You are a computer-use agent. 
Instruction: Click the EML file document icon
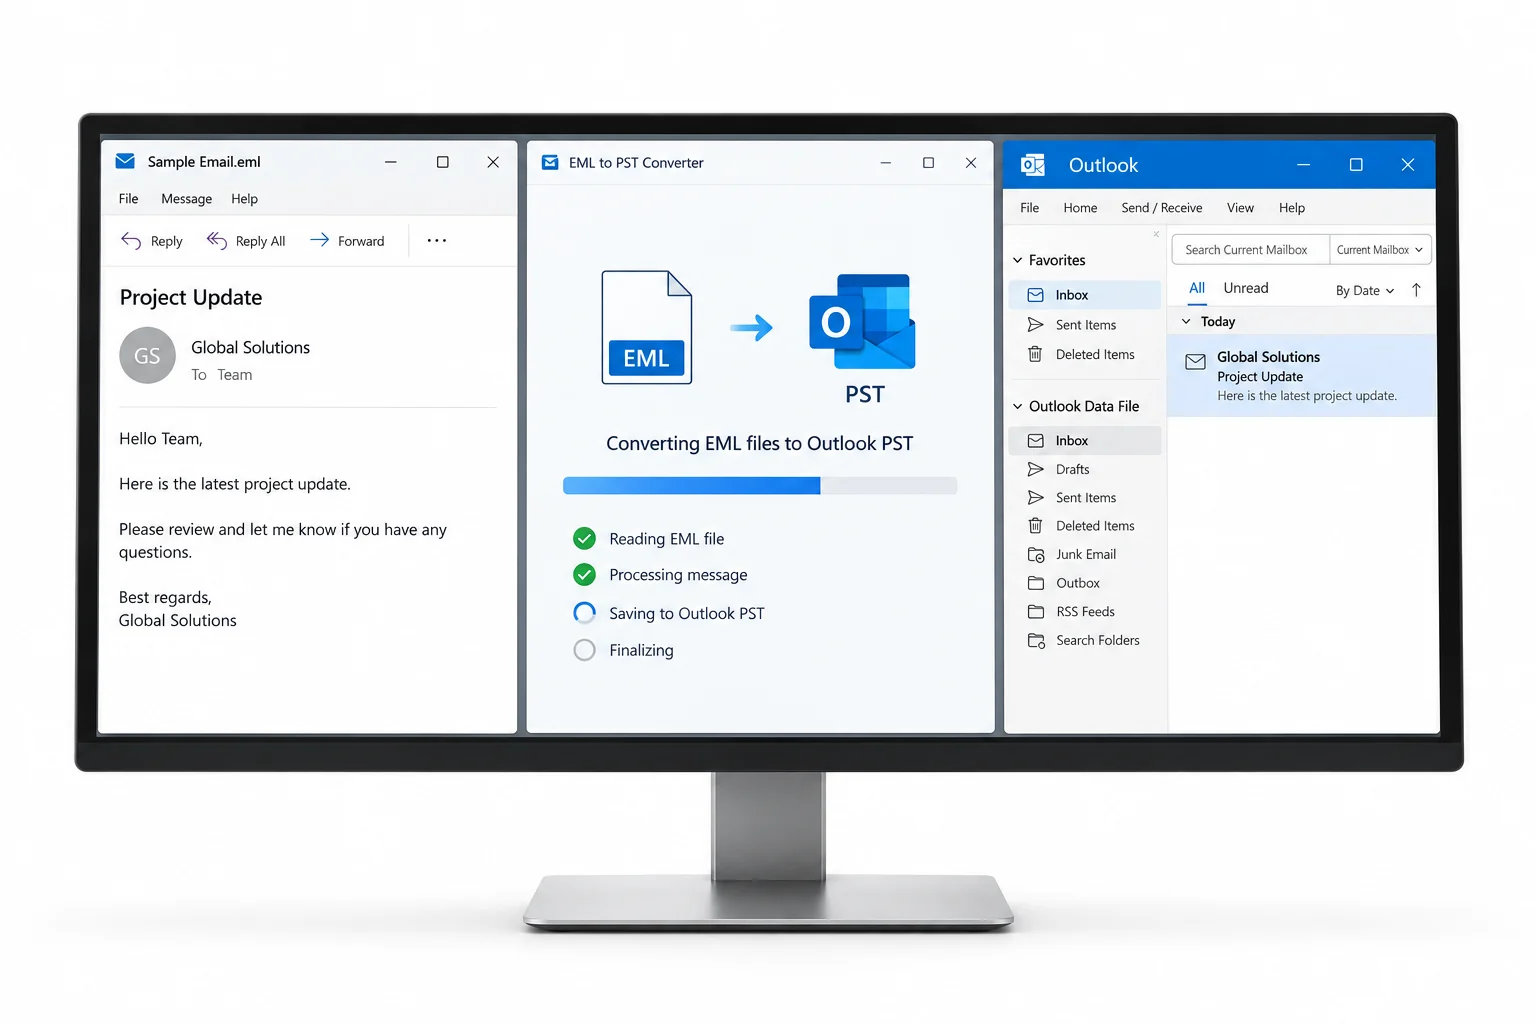pos(647,327)
